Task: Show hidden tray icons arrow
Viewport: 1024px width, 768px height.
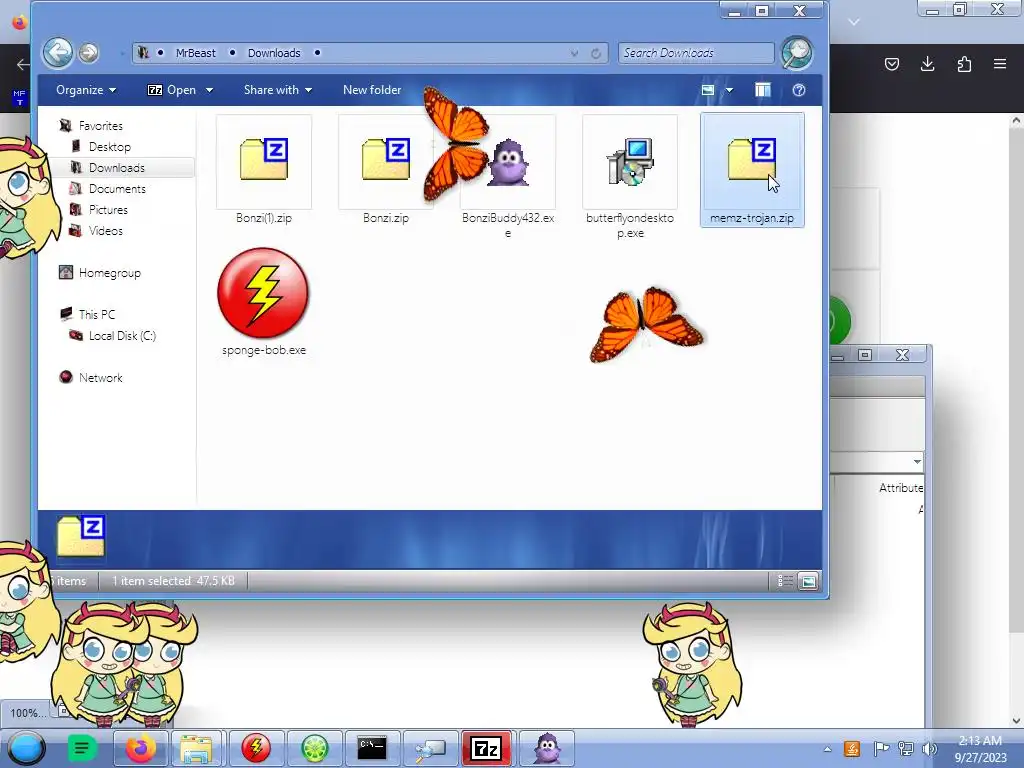Action: (x=827, y=749)
